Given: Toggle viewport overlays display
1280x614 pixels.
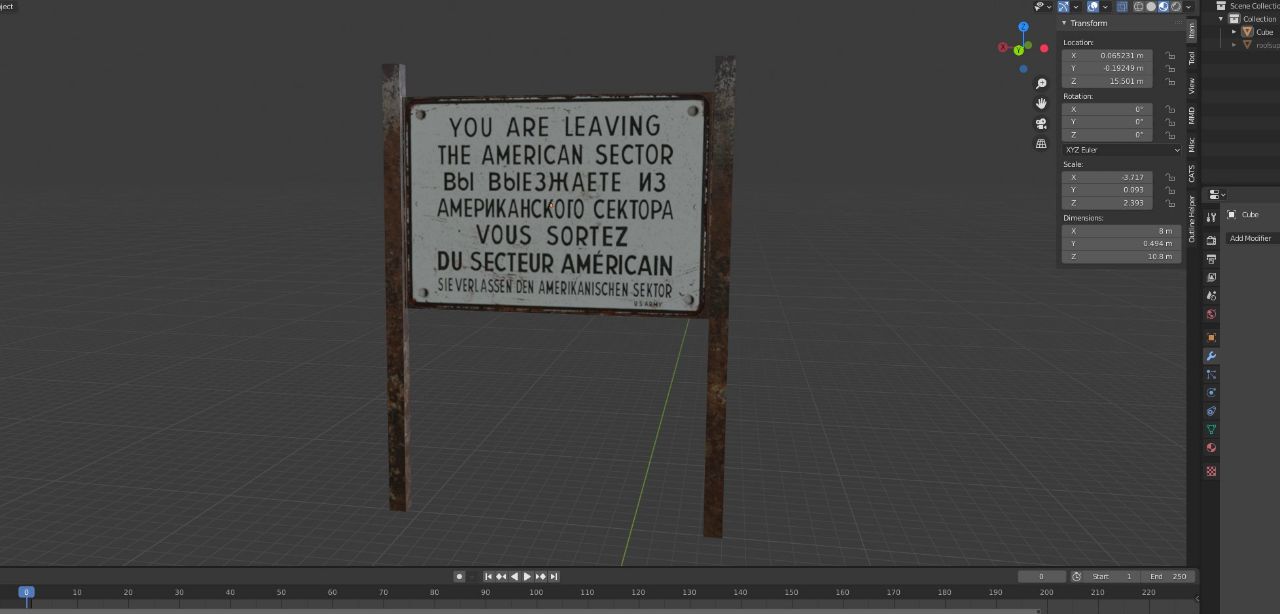Looking at the screenshot, I should click(x=1093, y=6).
